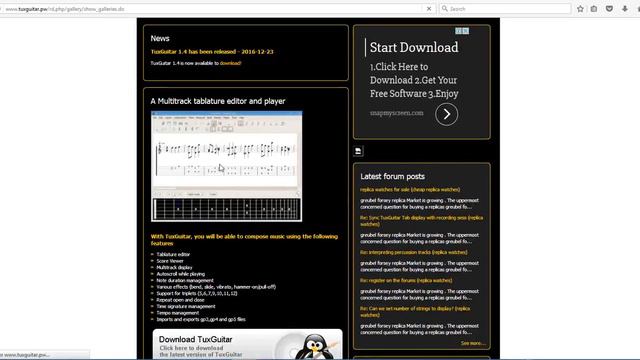The image size is (640, 360).
Task: Open 'Re: register on the forums' forum post
Action: (x=406, y=281)
